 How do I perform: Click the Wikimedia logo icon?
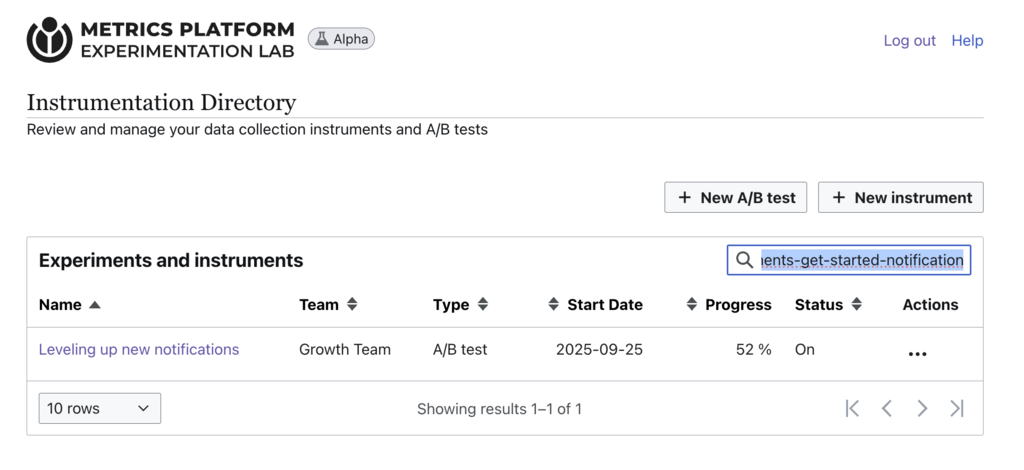click(49, 40)
